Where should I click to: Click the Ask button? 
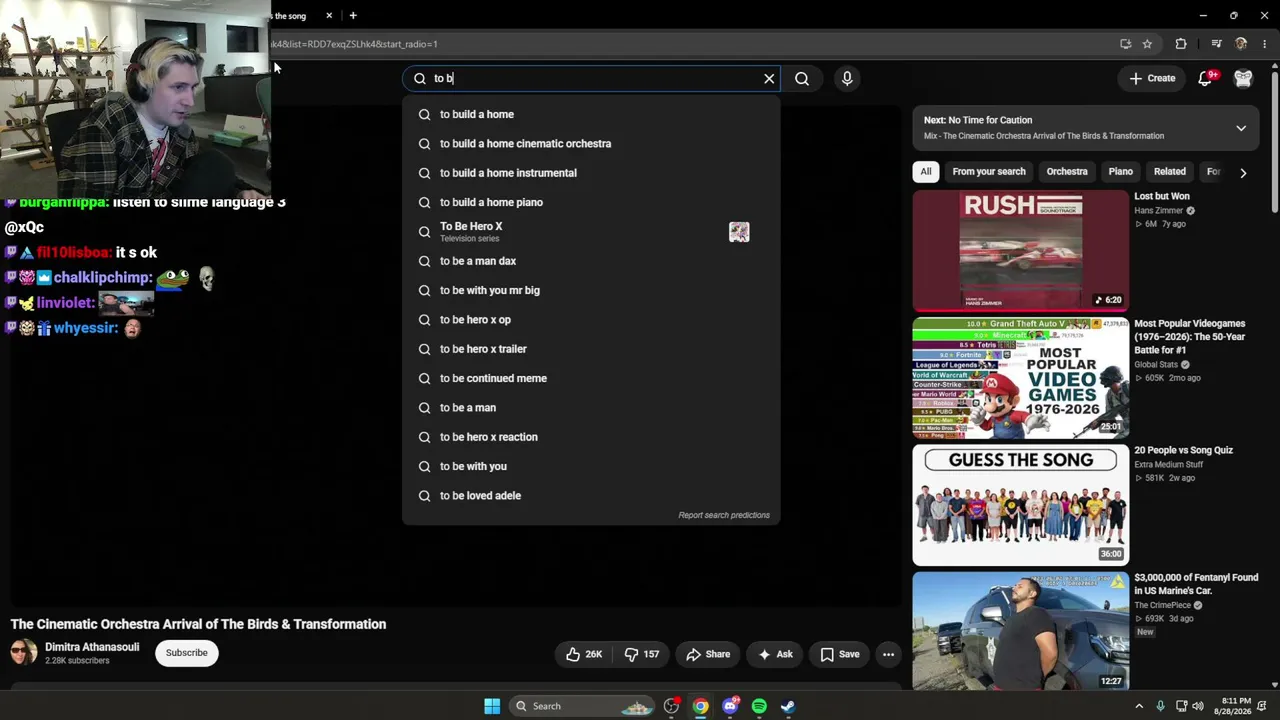[x=775, y=654]
